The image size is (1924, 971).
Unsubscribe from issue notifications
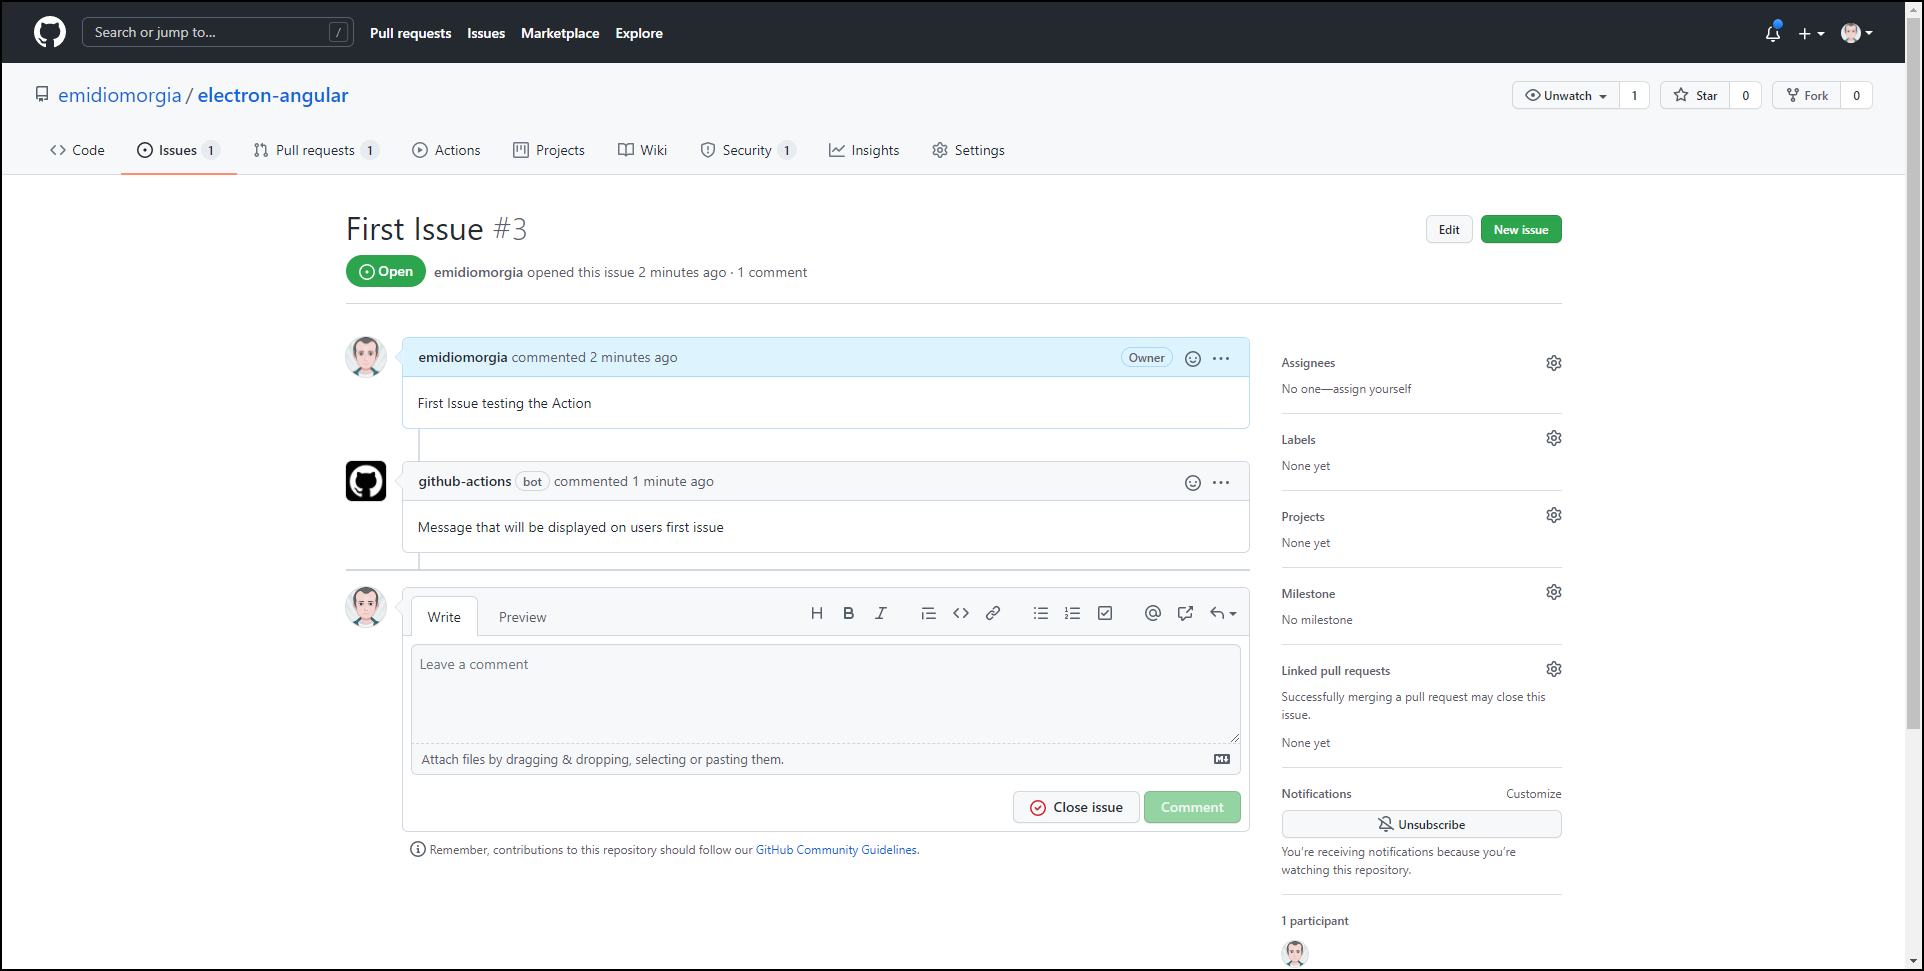pyautogui.click(x=1420, y=825)
